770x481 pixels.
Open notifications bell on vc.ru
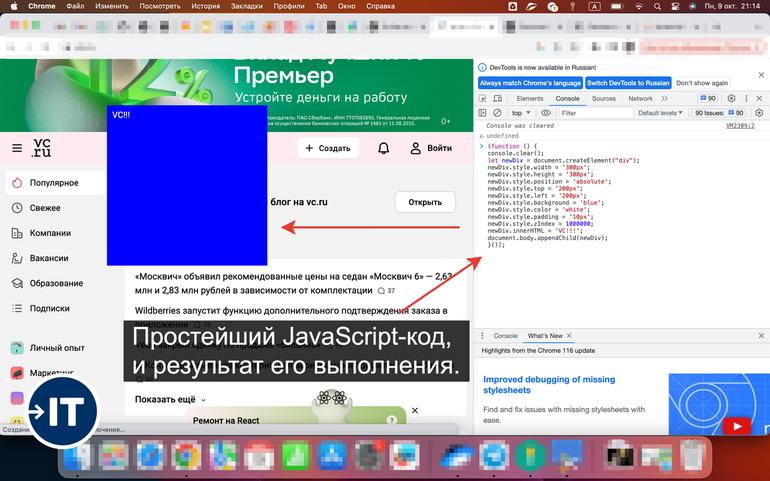tap(384, 148)
